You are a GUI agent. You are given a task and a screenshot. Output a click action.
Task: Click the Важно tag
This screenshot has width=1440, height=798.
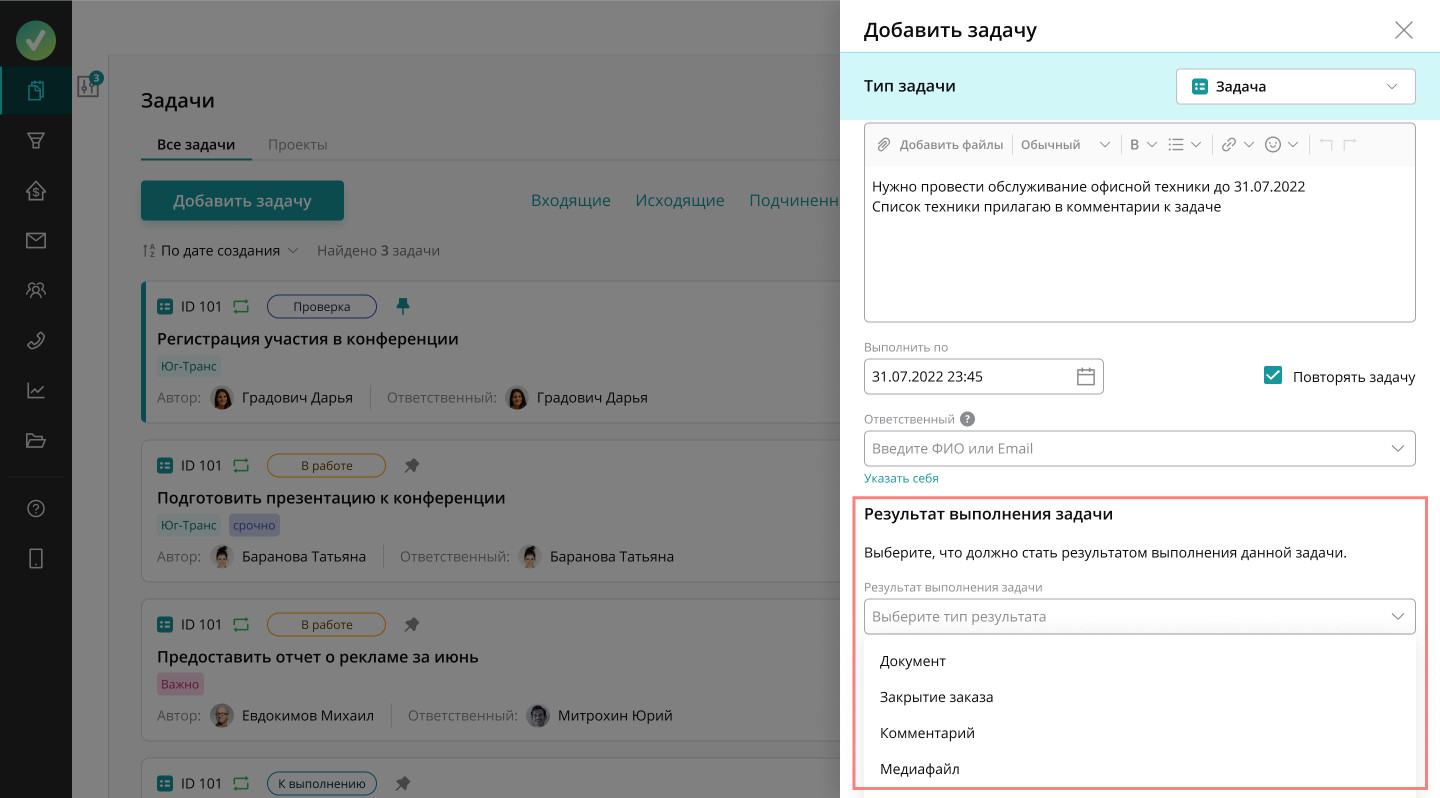point(180,684)
